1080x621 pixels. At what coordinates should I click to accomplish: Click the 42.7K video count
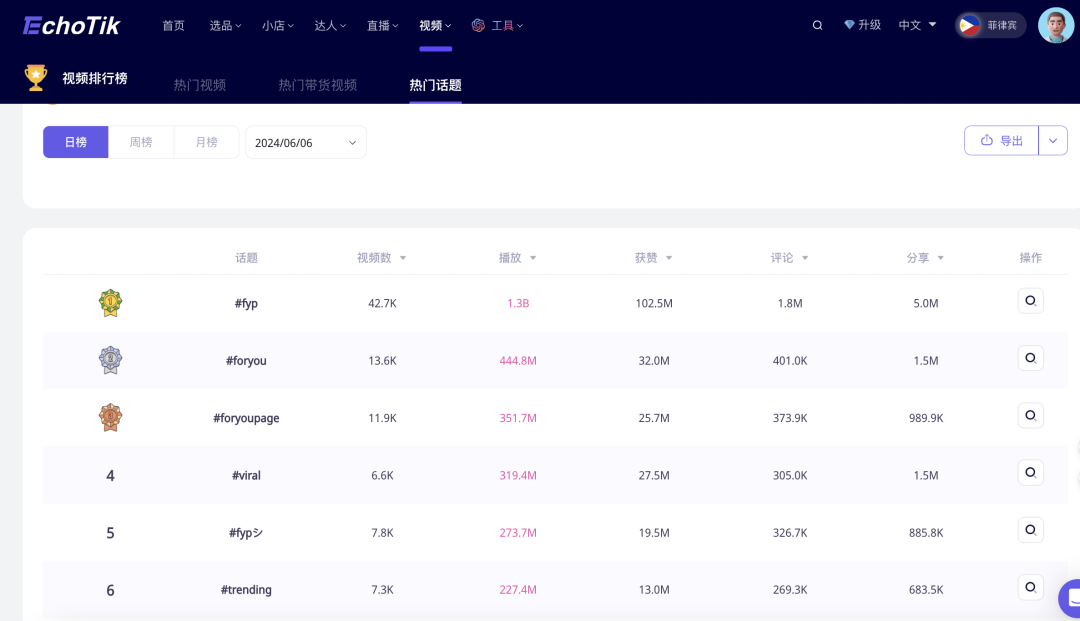[x=382, y=303]
